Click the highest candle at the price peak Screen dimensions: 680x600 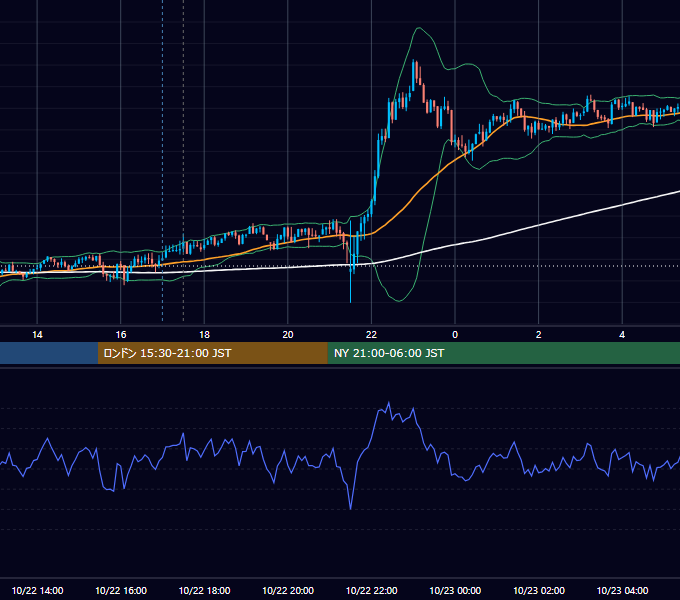click(413, 75)
